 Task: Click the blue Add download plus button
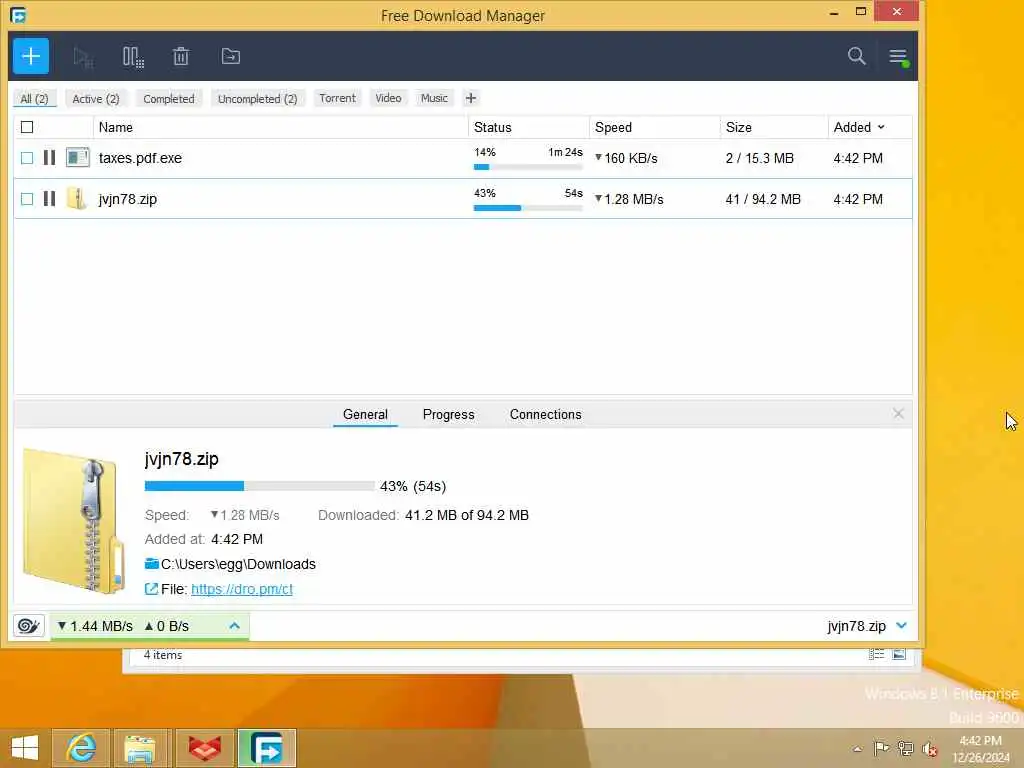[x=31, y=56]
